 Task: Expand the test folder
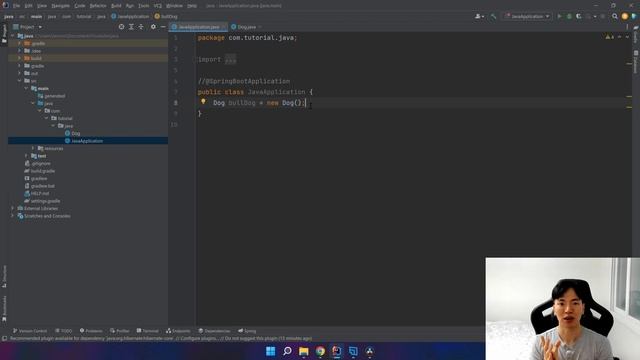point(26,156)
